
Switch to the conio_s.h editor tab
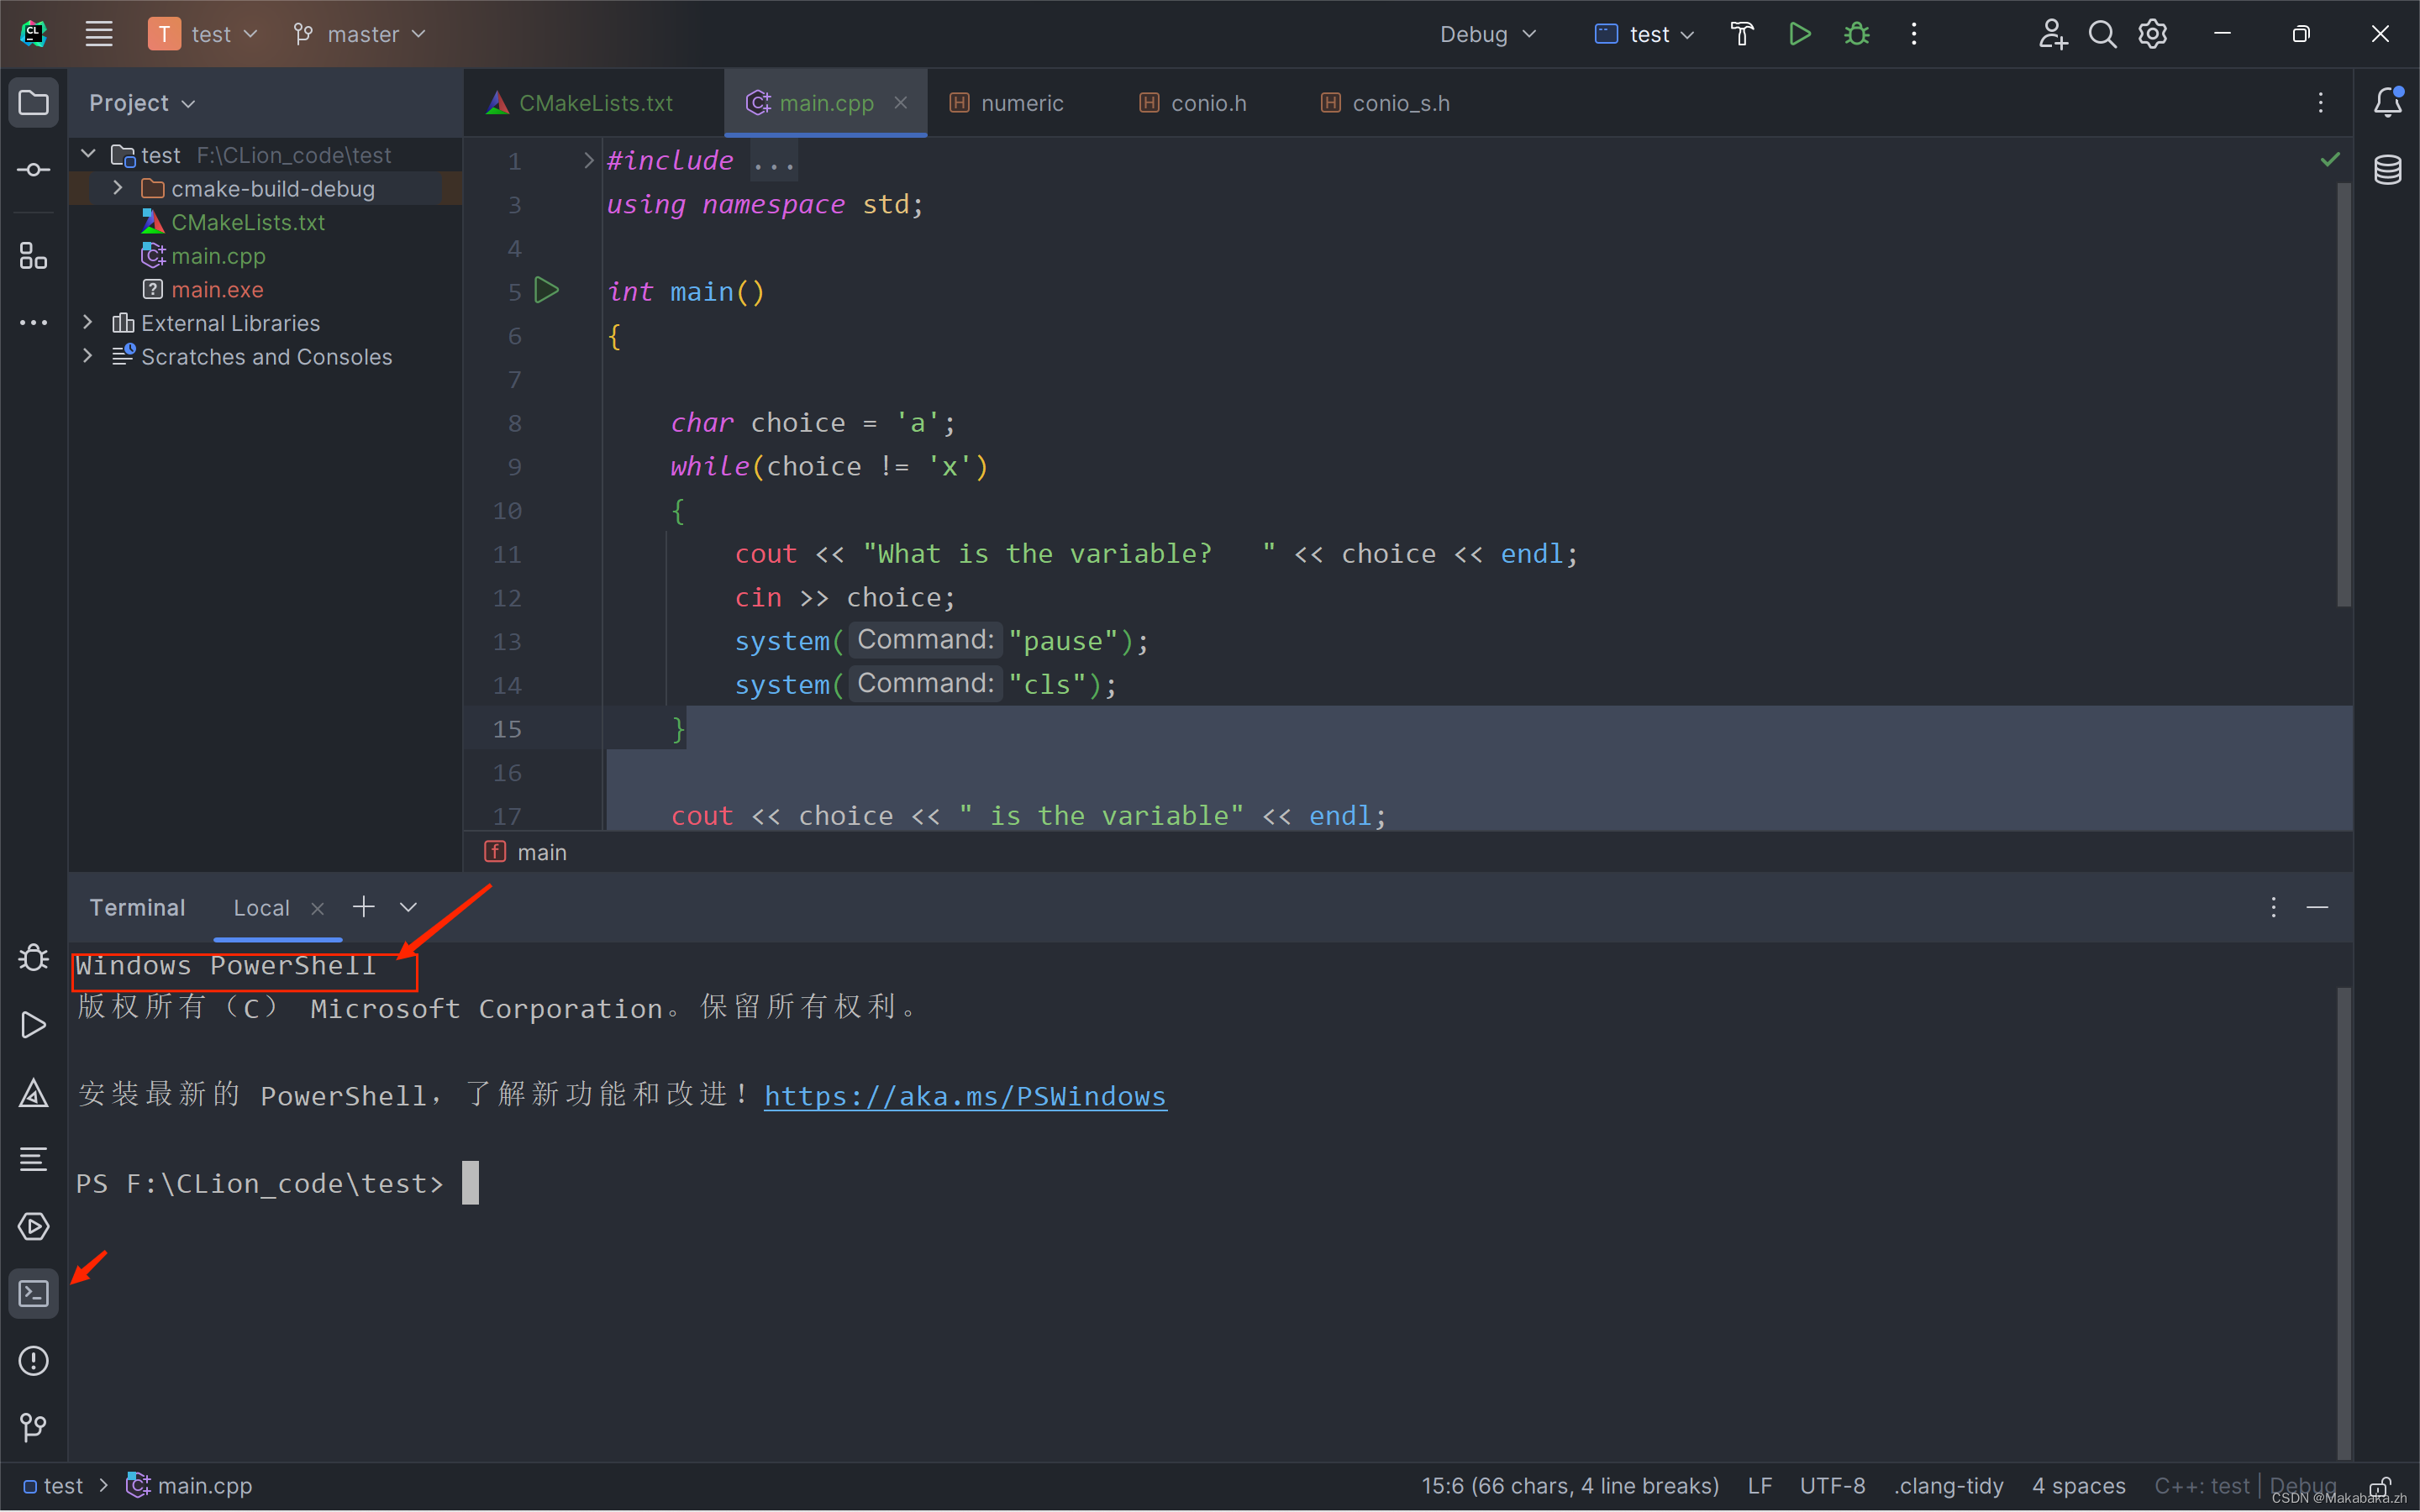click(1400, 103)
